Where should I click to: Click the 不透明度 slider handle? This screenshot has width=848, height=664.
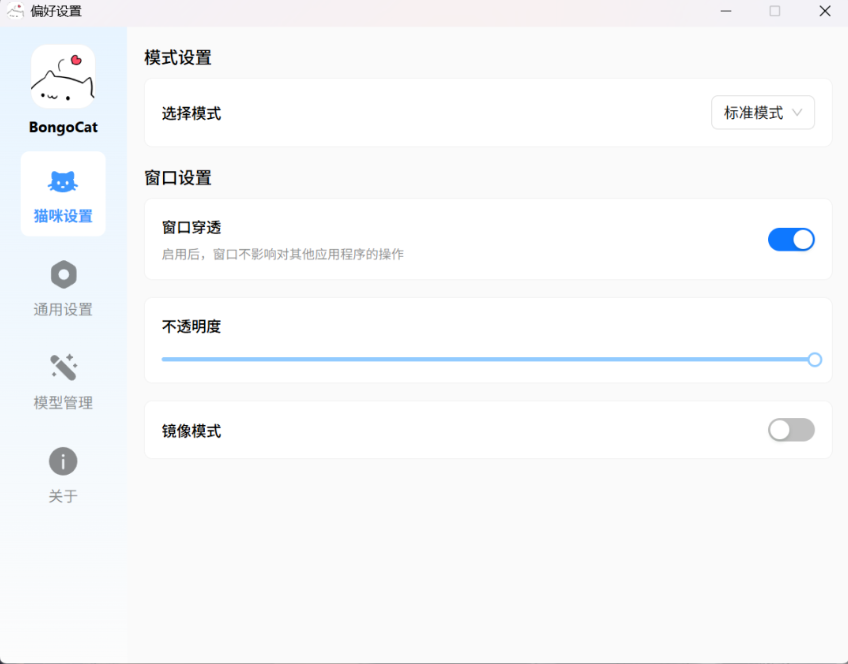[x=814, y=360]
